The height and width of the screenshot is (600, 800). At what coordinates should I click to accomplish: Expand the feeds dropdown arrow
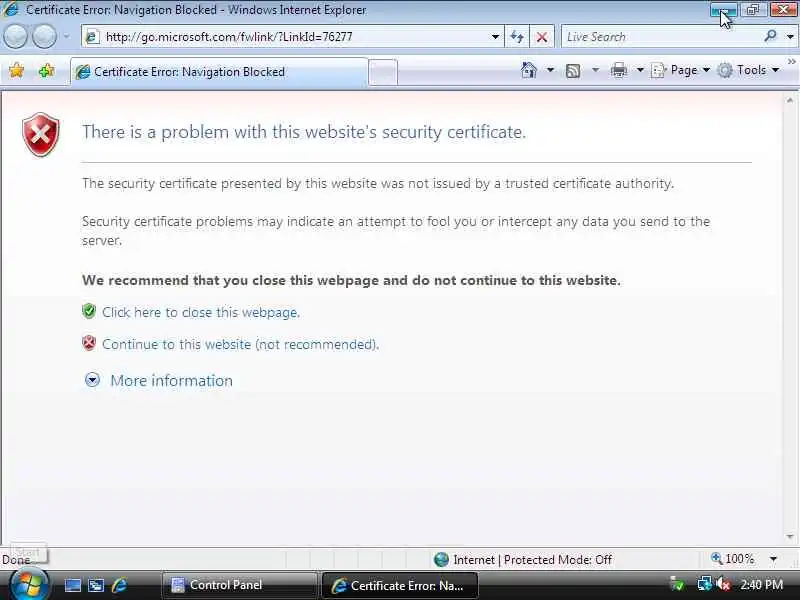coord(595,70)
